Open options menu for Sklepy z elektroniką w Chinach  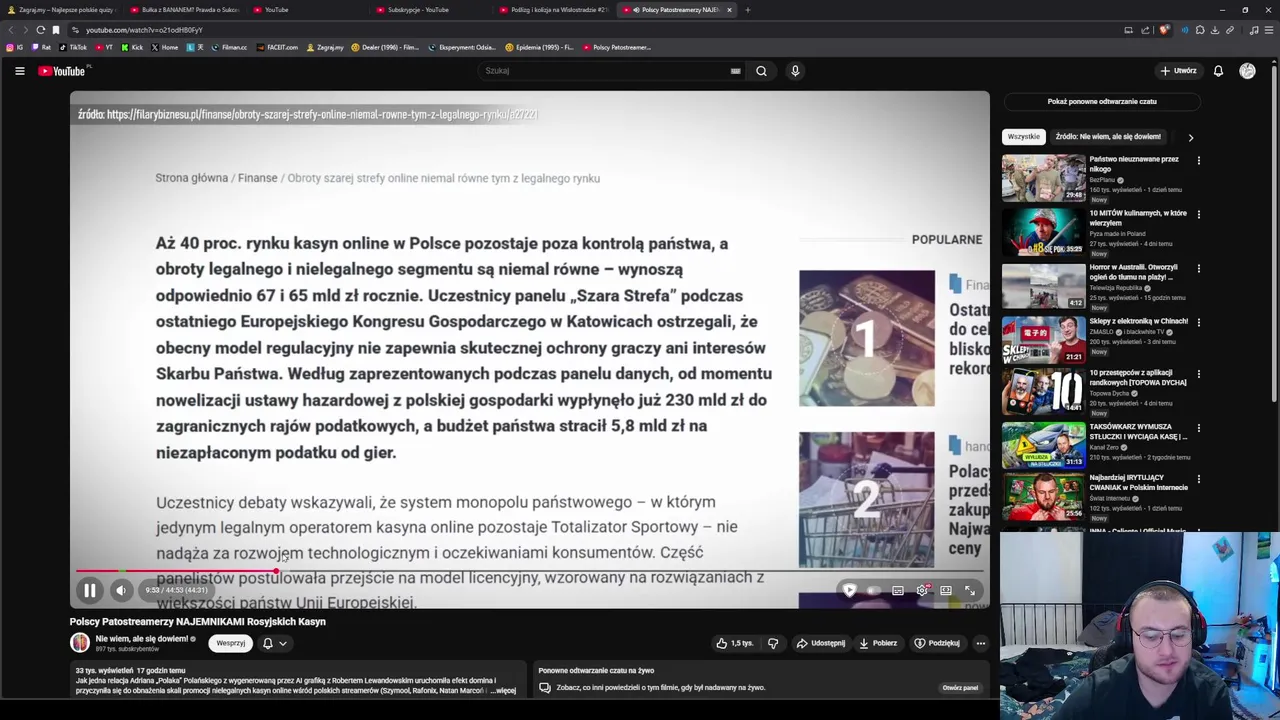tap(1199, 322)
